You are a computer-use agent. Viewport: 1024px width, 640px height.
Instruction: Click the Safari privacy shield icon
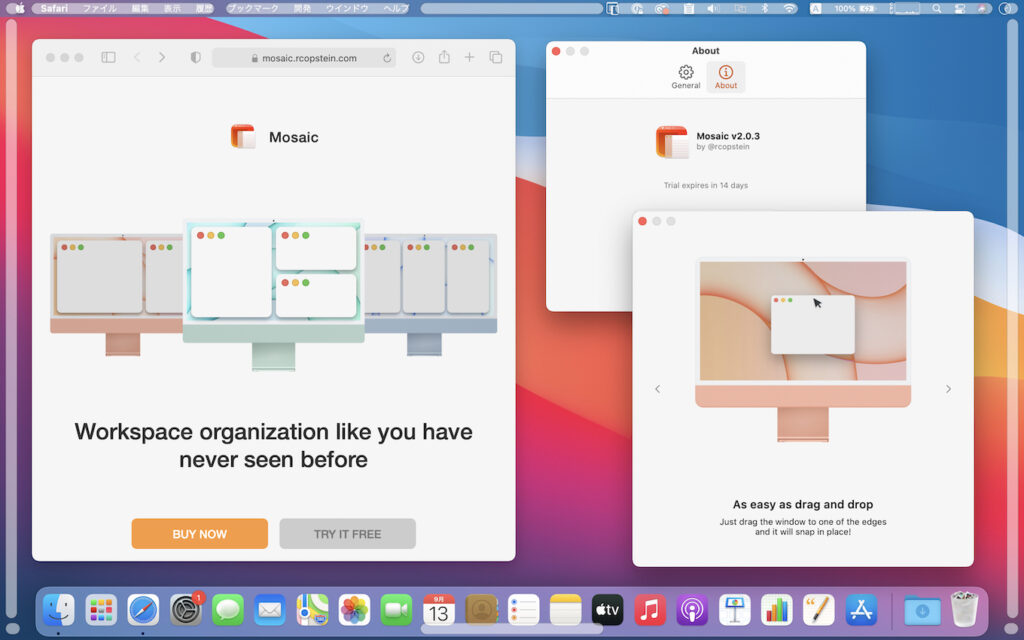pos(196,58)
